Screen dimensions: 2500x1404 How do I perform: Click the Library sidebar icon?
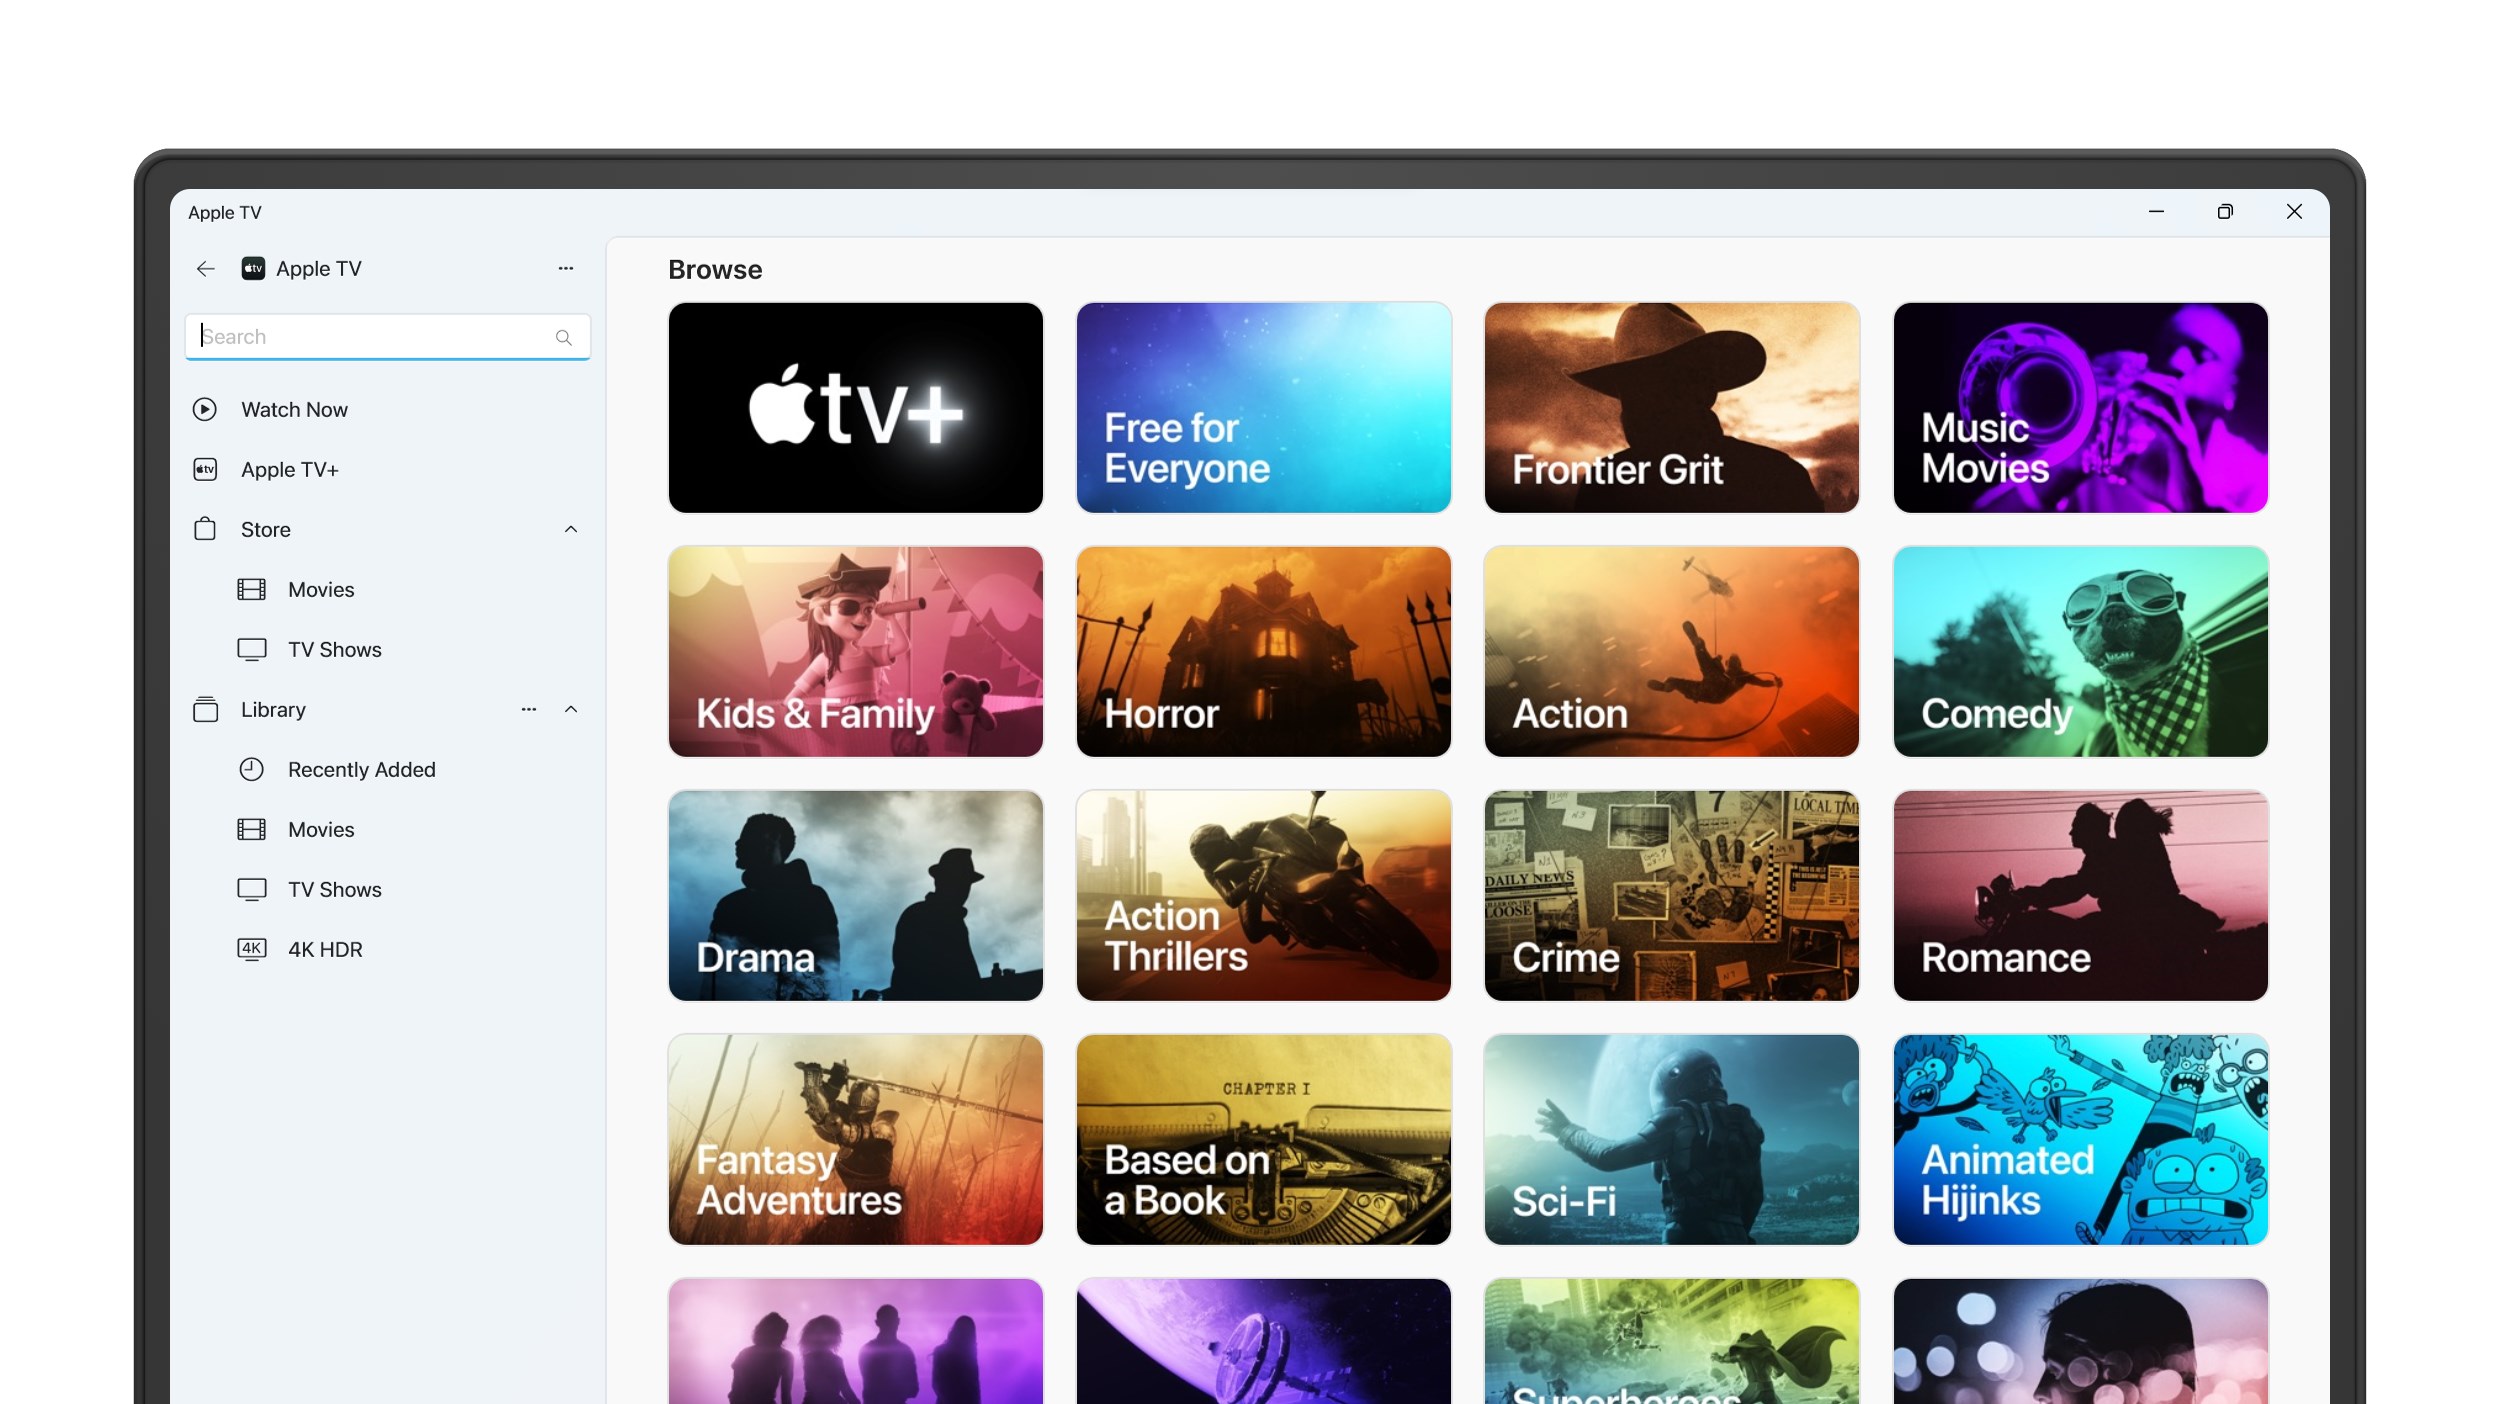point(204,709)
